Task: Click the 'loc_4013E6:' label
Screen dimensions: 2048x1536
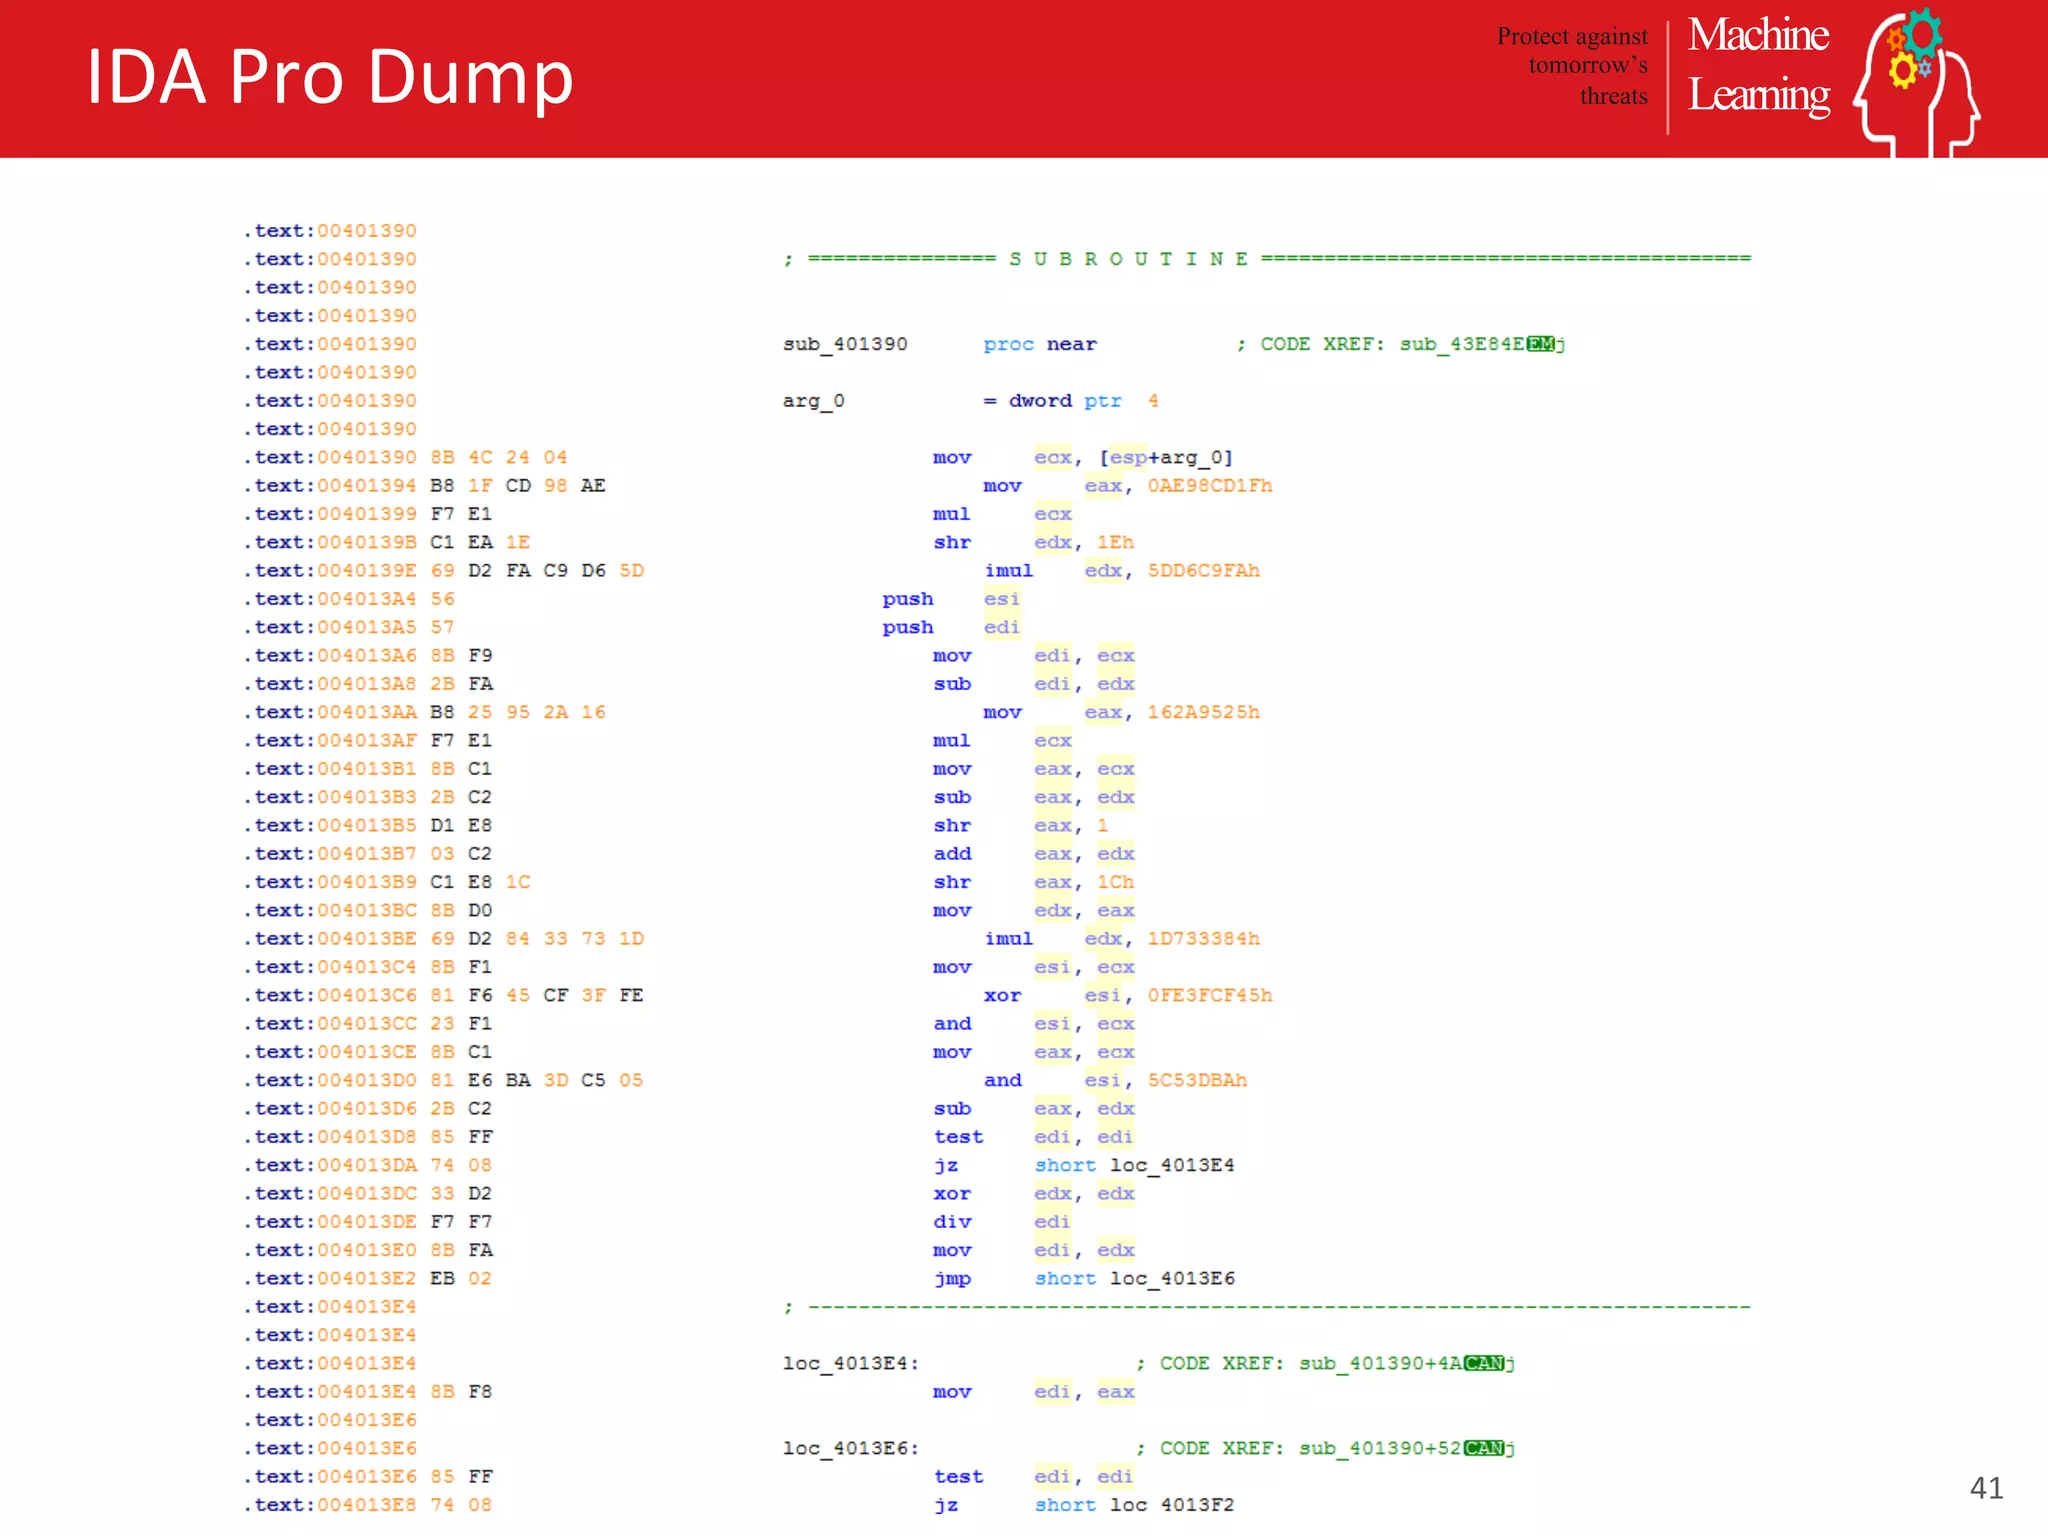Action: pos(851,1449)
